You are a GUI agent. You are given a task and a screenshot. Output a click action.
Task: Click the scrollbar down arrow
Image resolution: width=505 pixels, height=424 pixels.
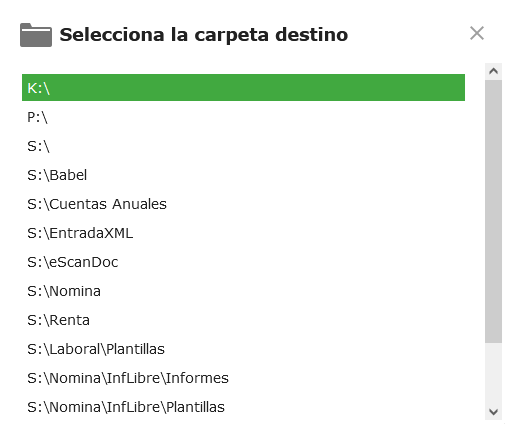tap(493, 412)
